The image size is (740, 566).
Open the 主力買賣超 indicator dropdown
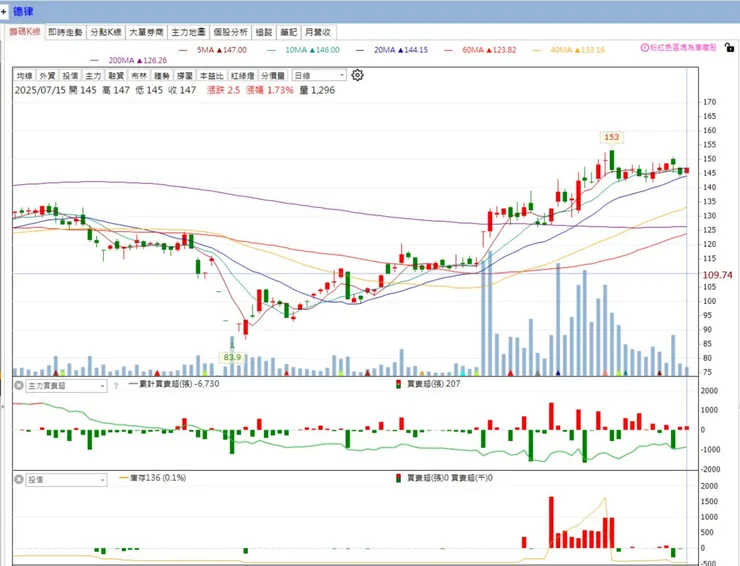click(66, 386)
